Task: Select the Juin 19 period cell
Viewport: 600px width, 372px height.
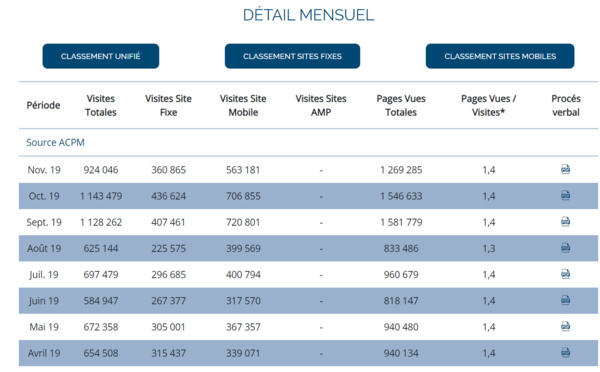Action: tap(44, 301)
